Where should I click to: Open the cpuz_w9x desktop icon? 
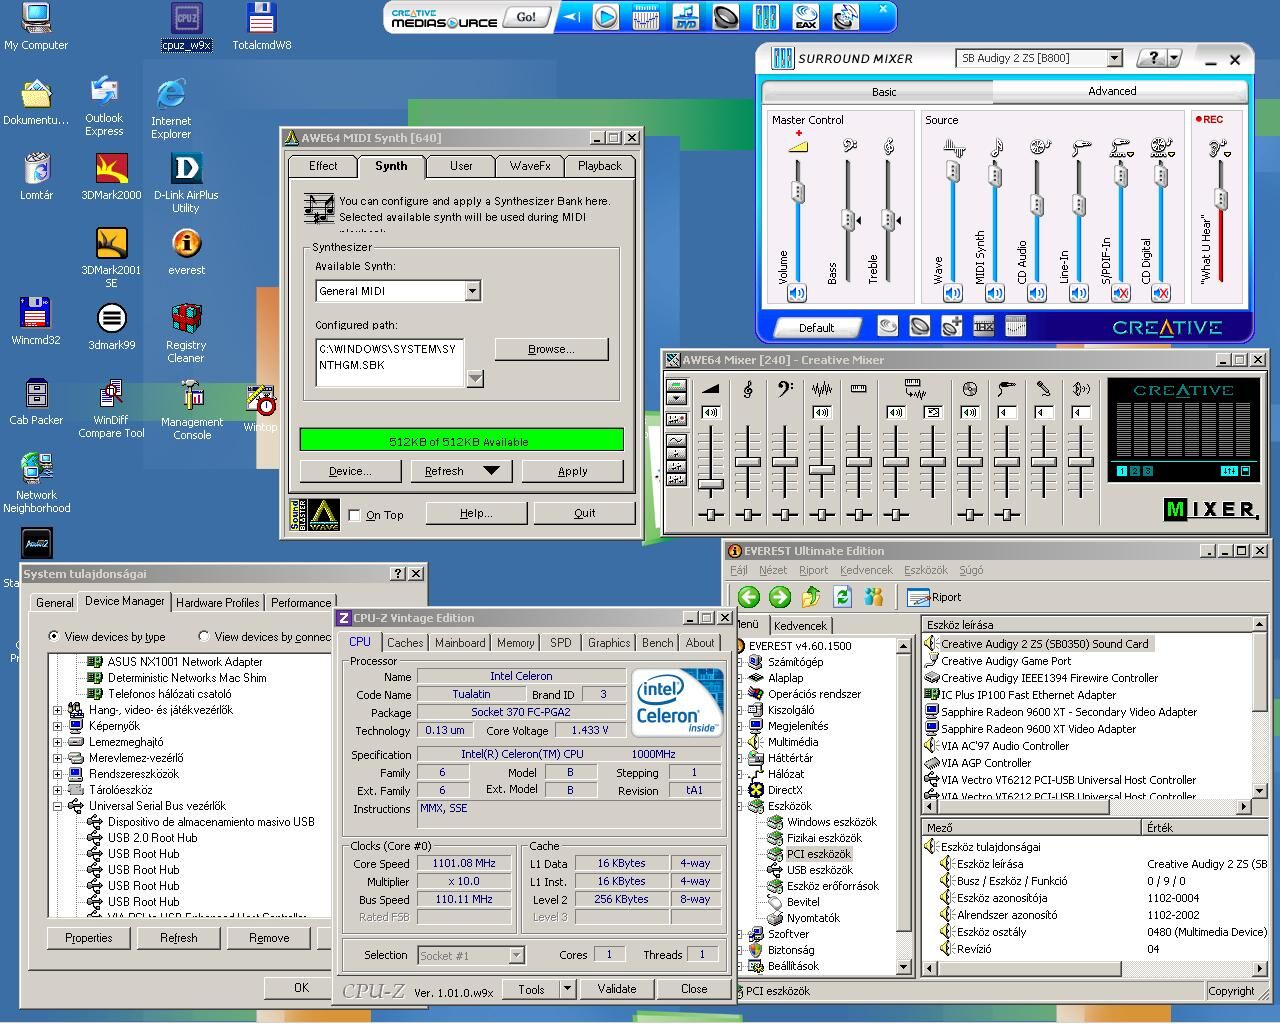[x=186, y=27]
